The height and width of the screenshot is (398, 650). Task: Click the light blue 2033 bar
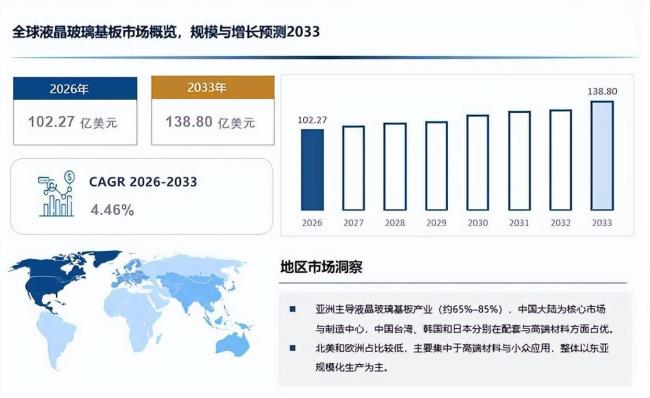(602, 156)
